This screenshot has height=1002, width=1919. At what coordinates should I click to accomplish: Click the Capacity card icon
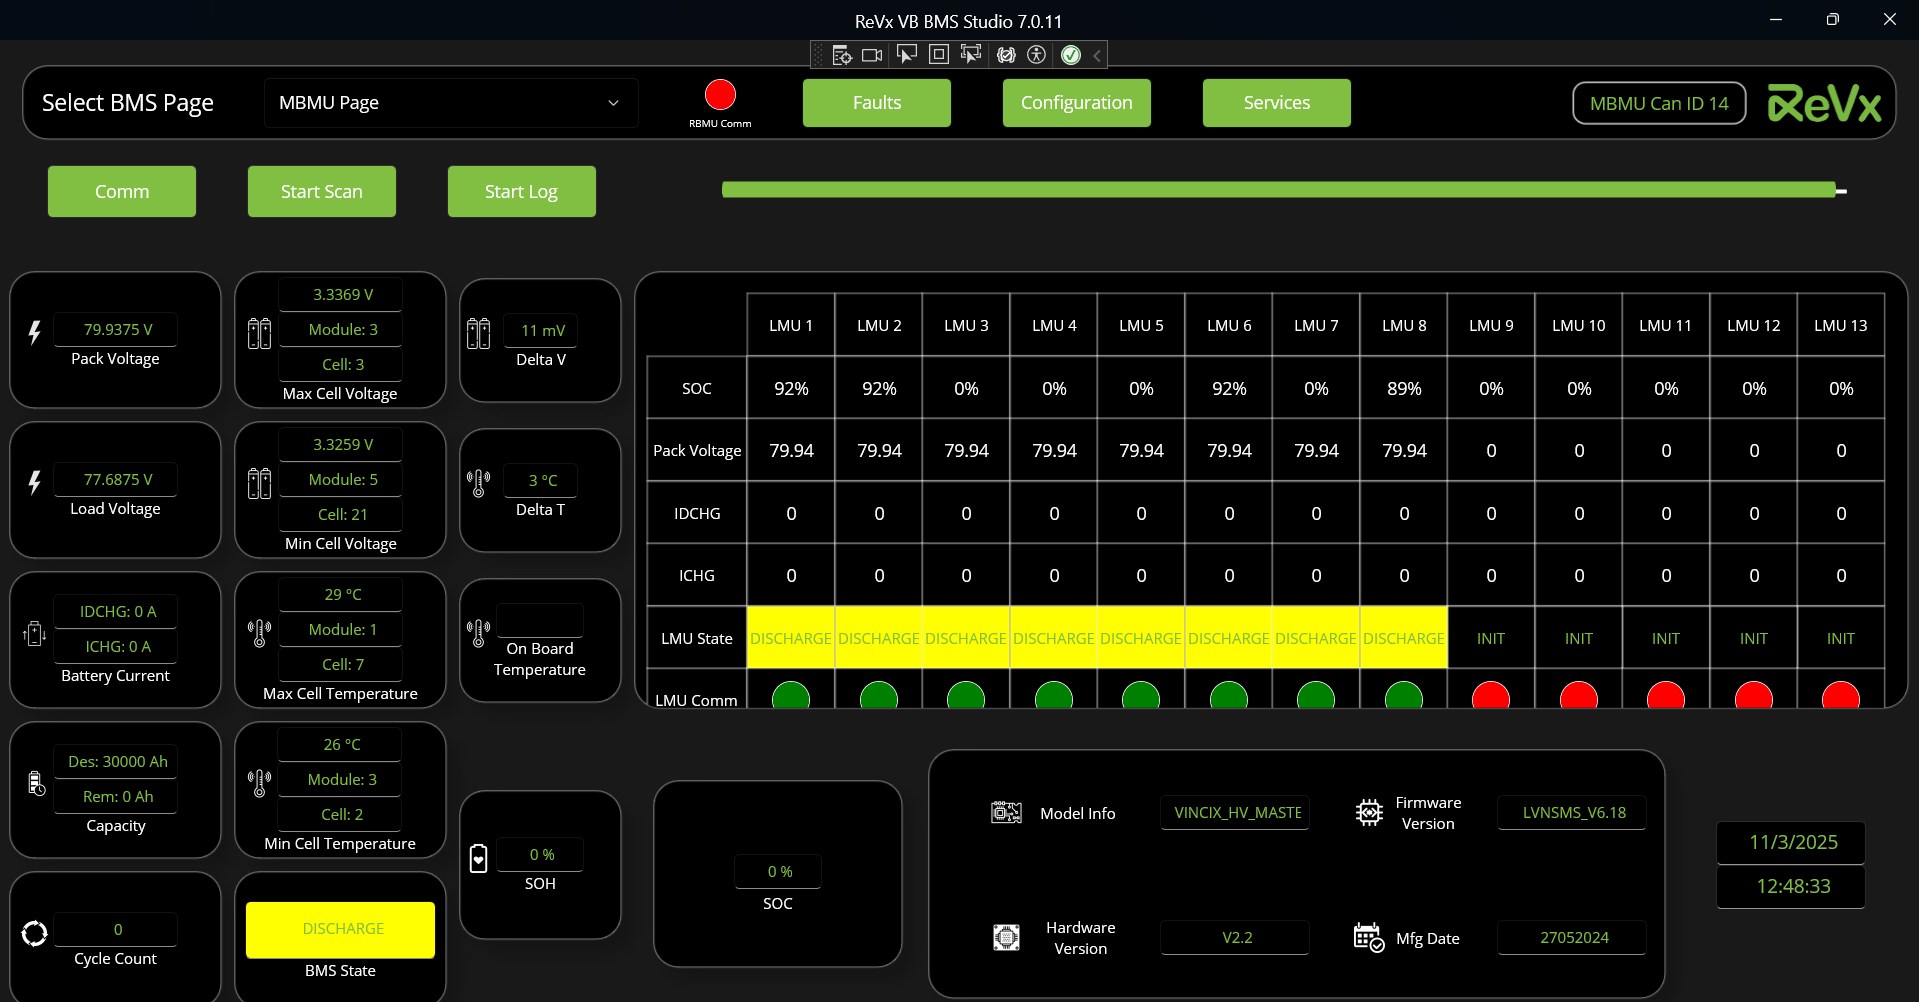(36, 783)
